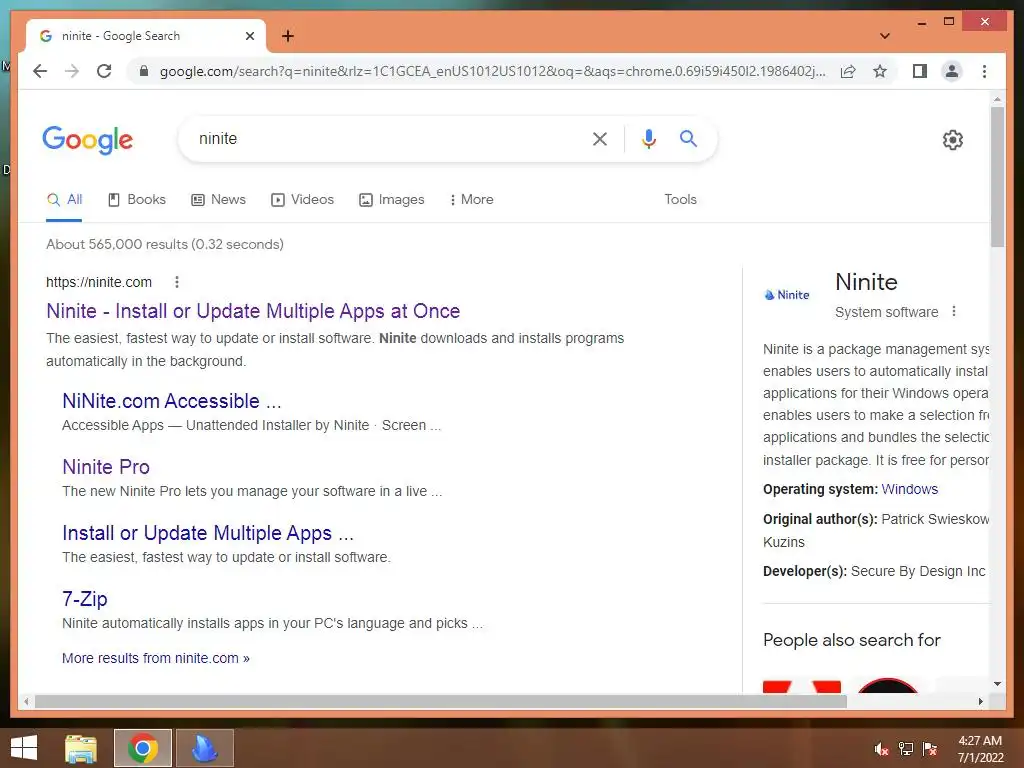
Task: Select the All results tab
Action: [x=64, y=200]
